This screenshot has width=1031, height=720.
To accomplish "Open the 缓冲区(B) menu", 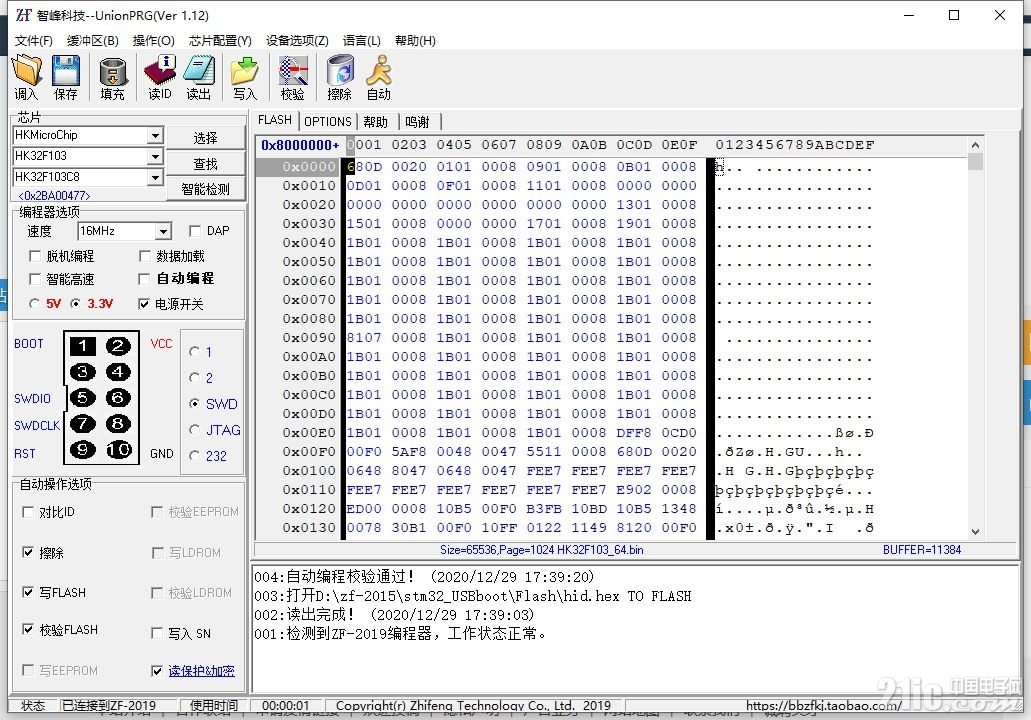I will 93,41.
